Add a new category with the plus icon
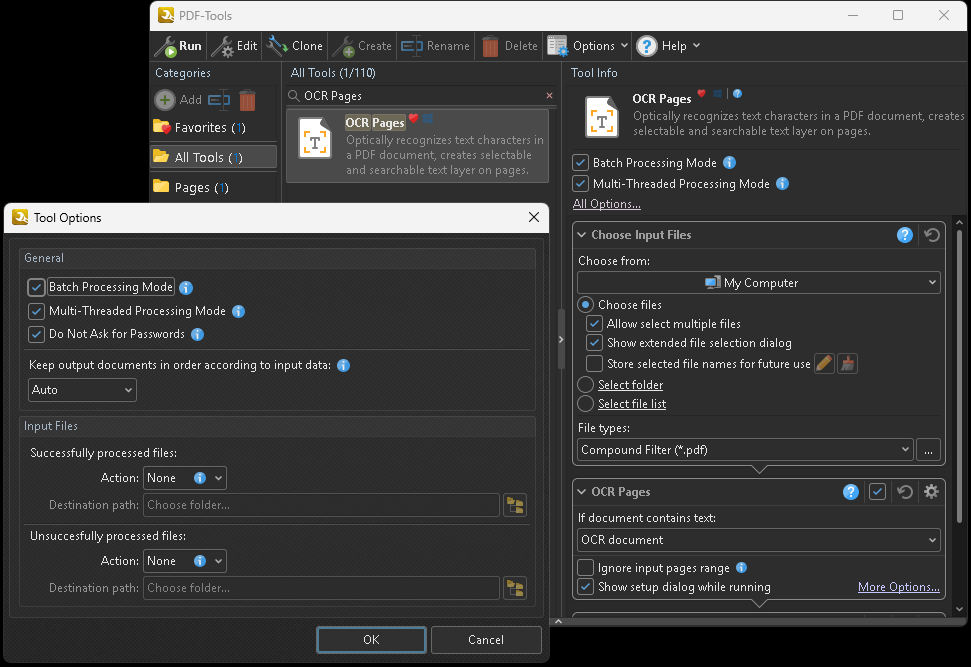The height and width of the screenshot is (667, 971). [x=164, y=100]
